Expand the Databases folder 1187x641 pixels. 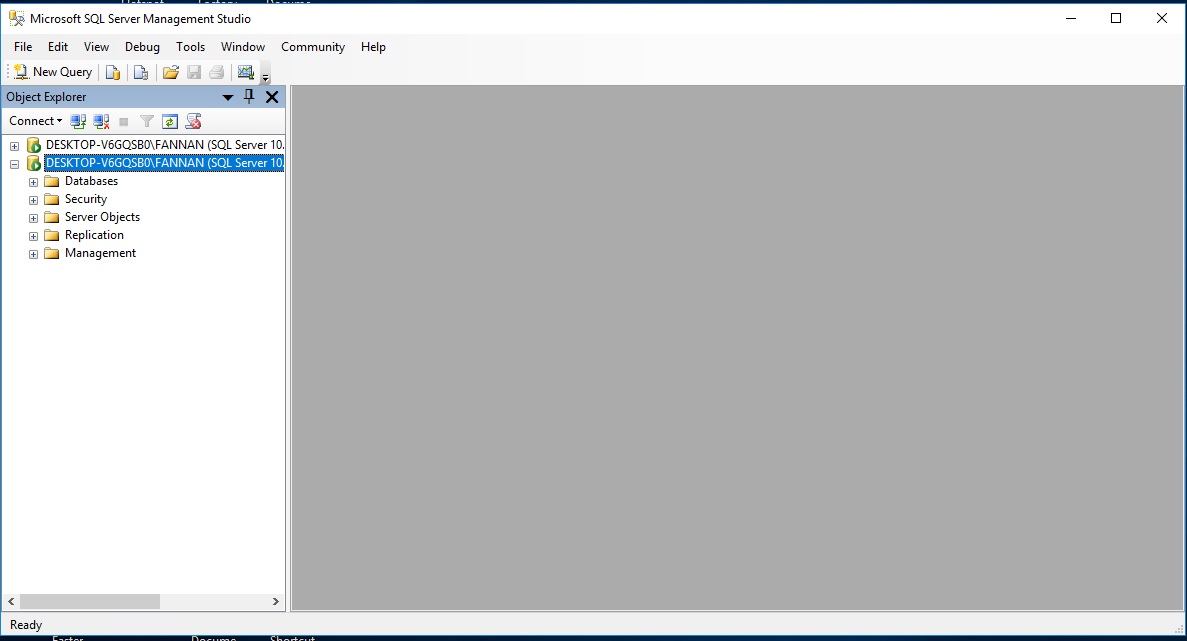pyautogui.click(x=33, y=182)
